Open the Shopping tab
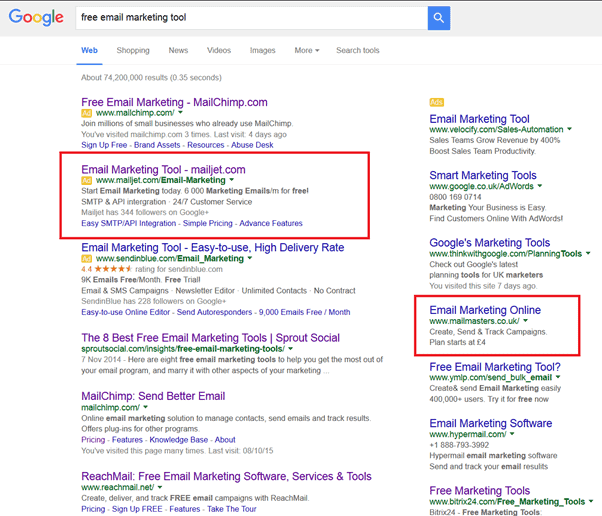The width and height of the screenshot is (602, 516). (133, 50)
